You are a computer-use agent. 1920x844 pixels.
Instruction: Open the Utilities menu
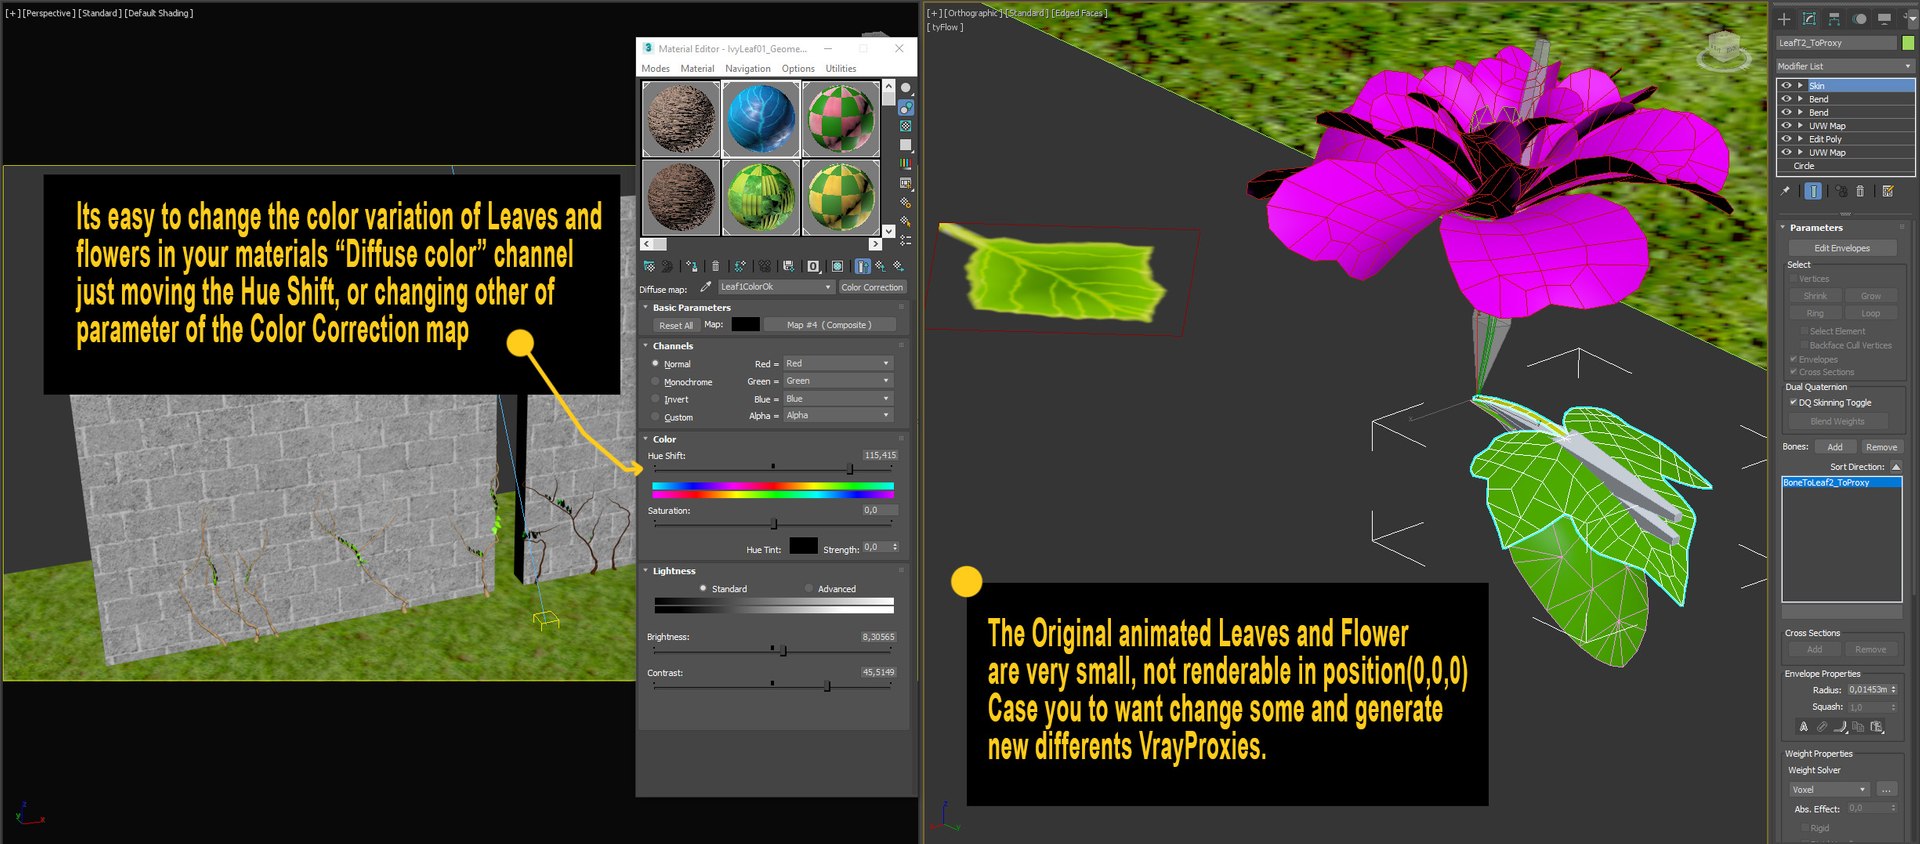pyautogui.click(x=841, y=69)
